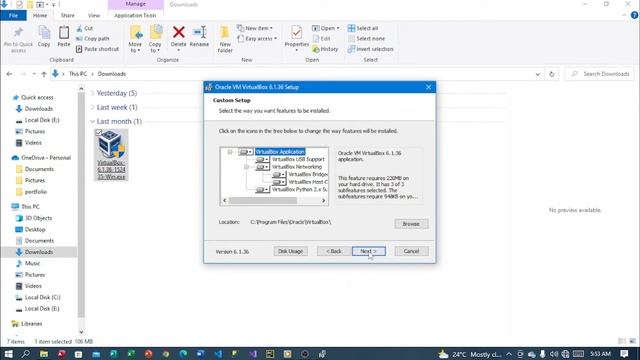Click History in the Open group

coord(325,49)
